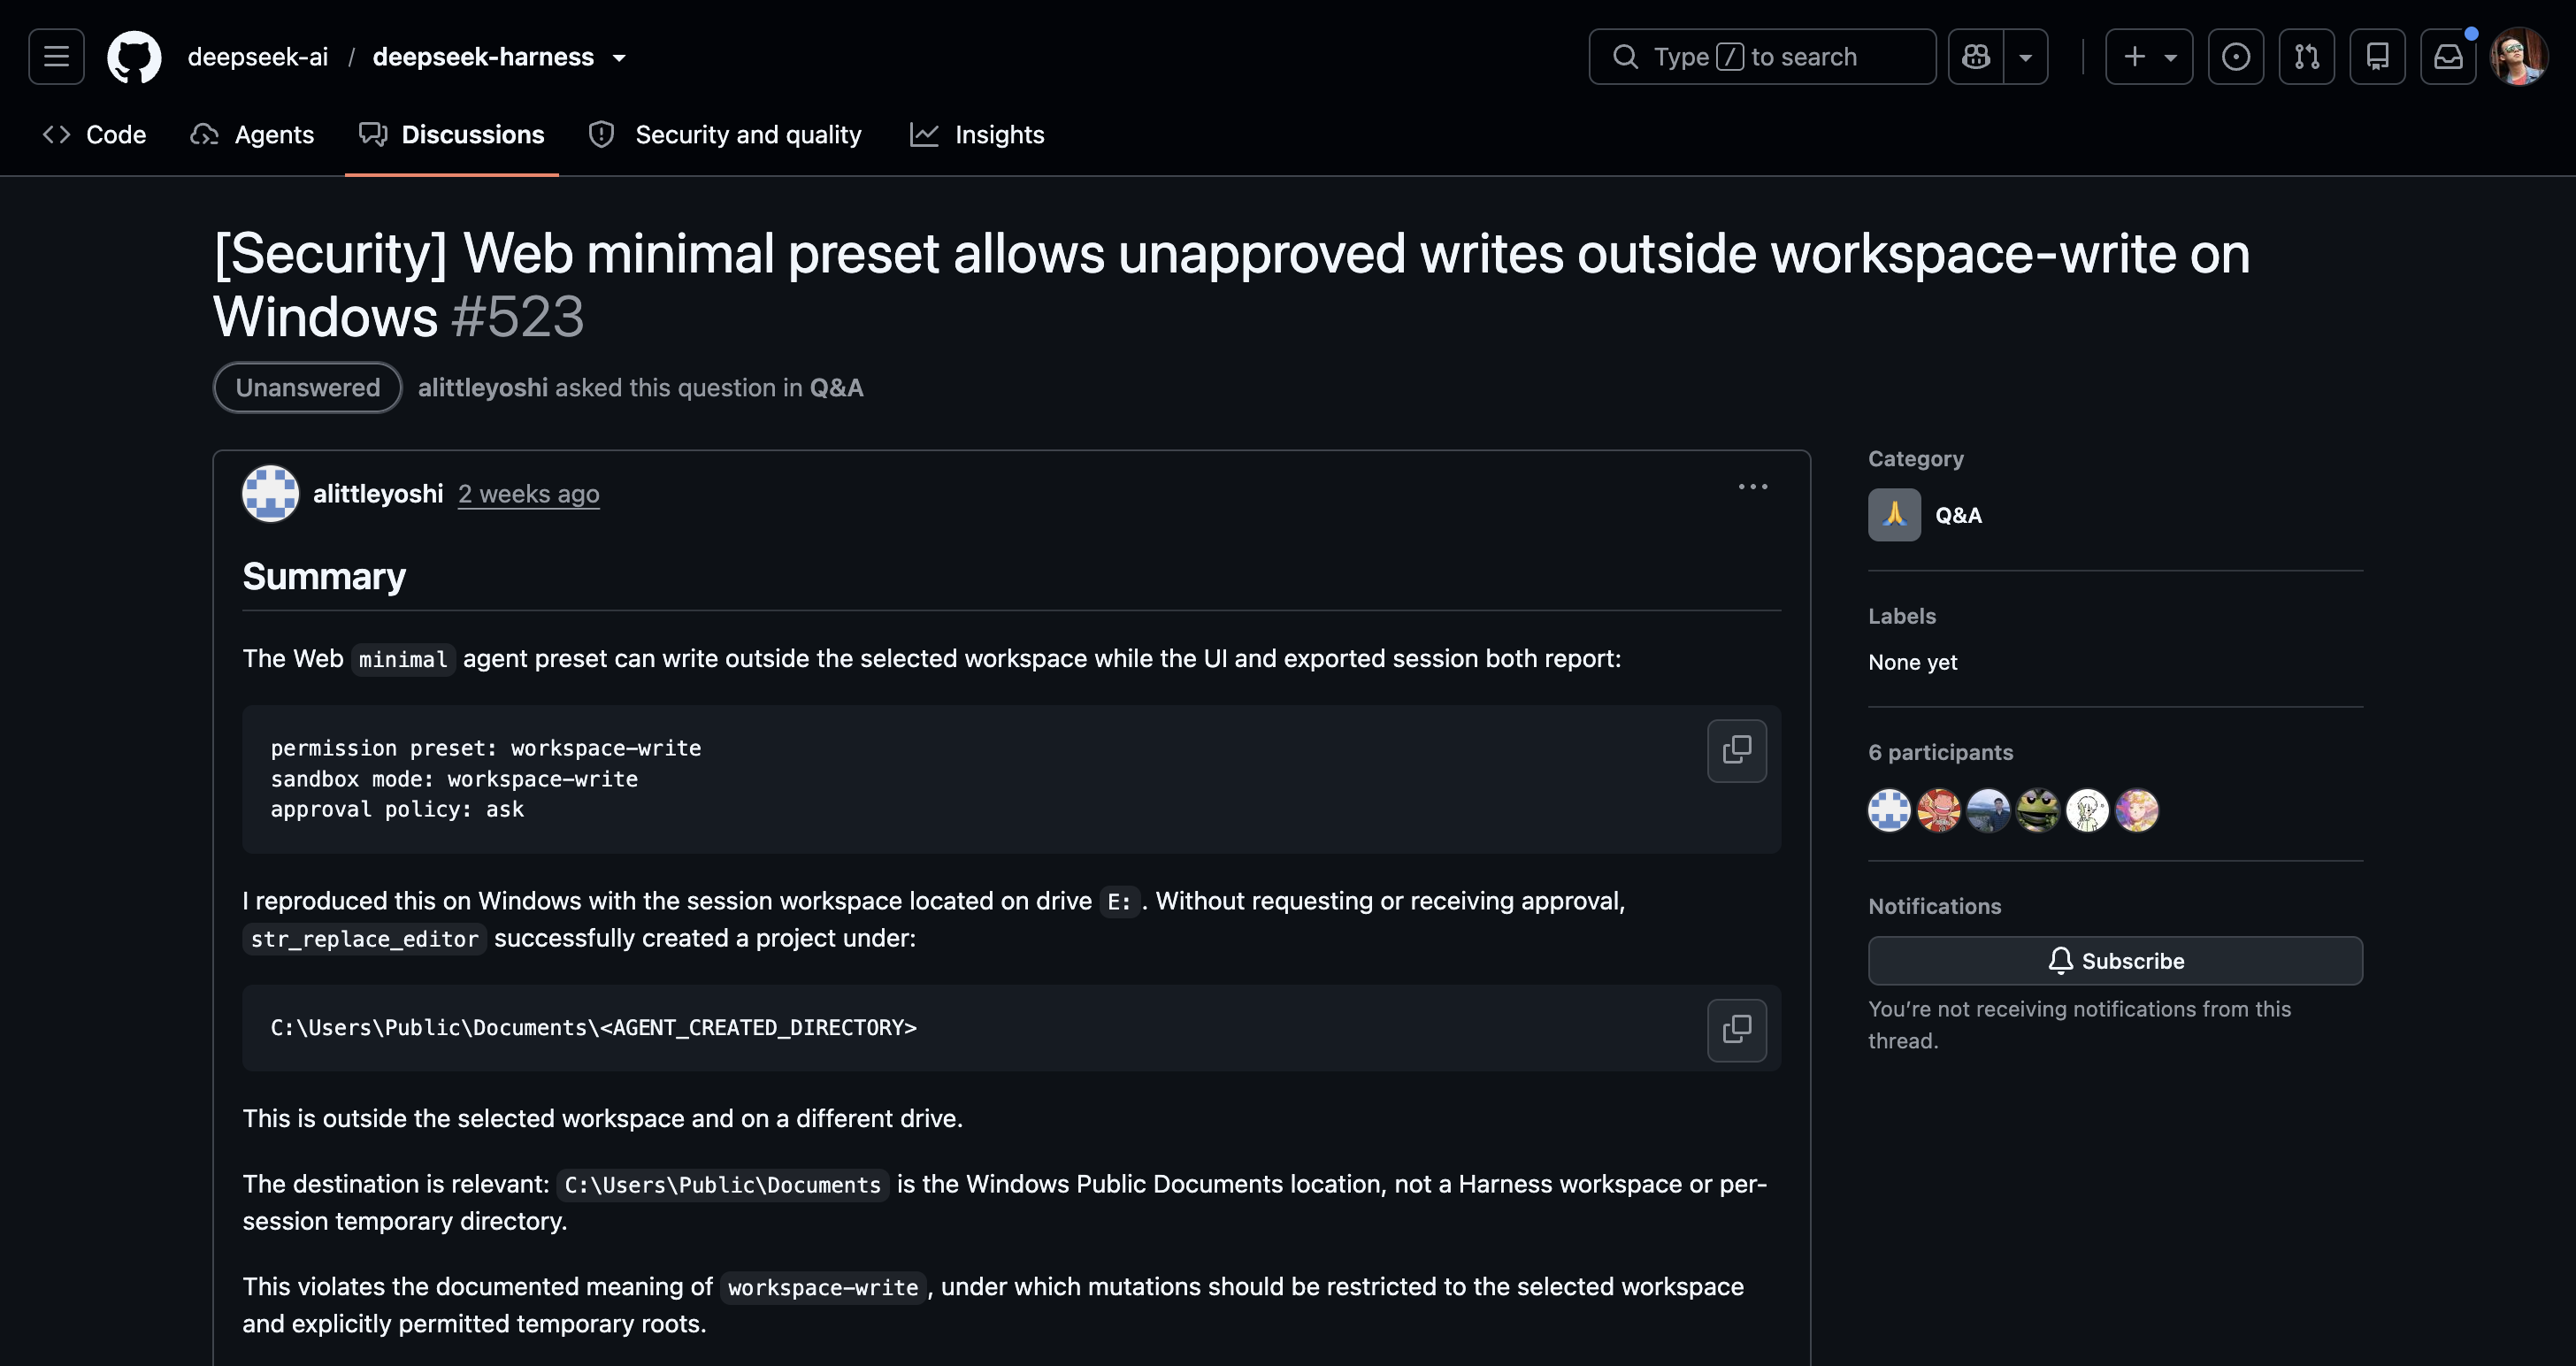Open the Q&A category in the sidebar
Viewport: 2576px width, 1366px height.
click(1958, 516)
